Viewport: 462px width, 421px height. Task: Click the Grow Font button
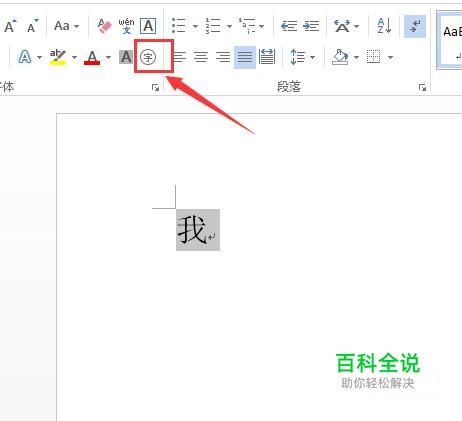click(10, 26)
